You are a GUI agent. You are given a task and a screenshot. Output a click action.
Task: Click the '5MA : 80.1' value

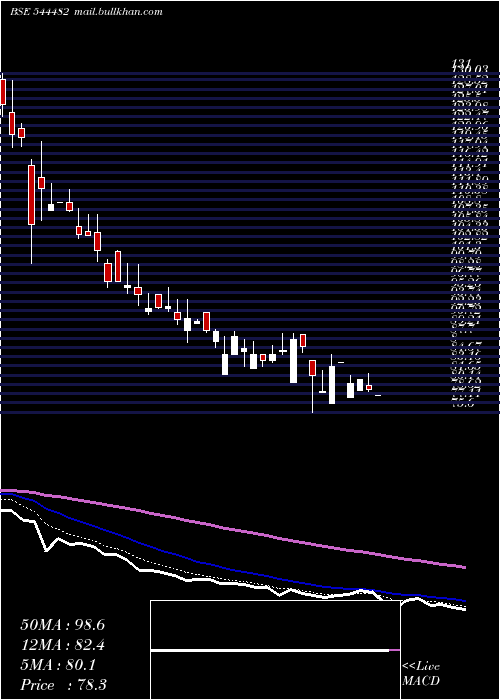58,665
